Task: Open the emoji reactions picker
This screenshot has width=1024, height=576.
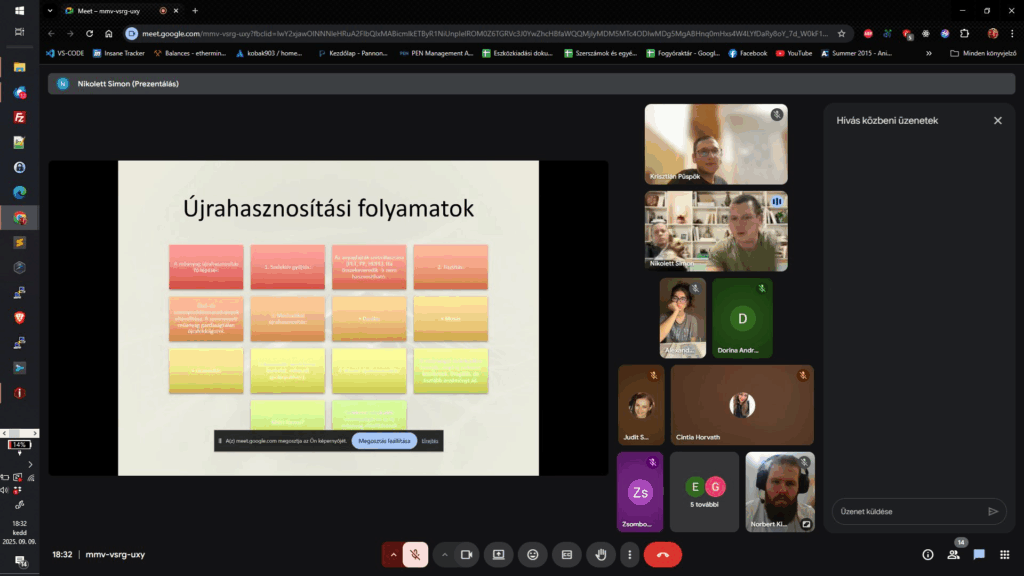Action: click(533, 554)
